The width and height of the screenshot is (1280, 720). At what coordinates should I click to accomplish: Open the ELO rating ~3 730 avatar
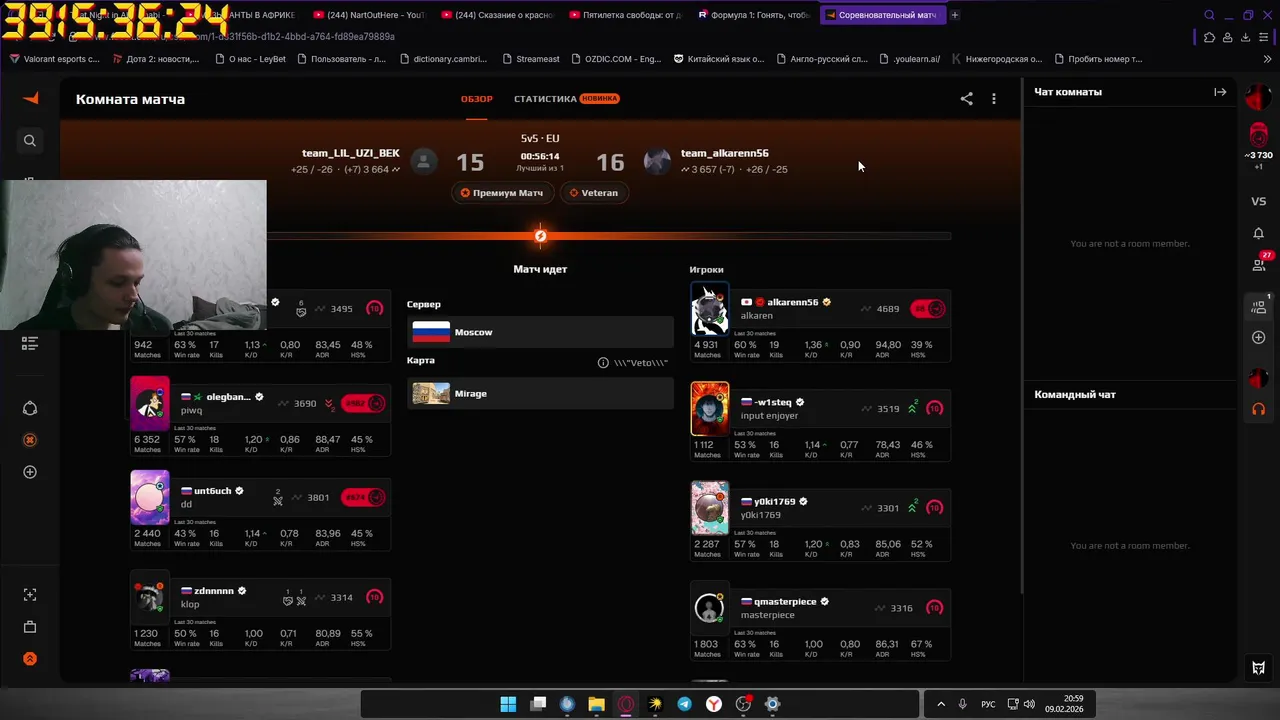coord(1258,134)
